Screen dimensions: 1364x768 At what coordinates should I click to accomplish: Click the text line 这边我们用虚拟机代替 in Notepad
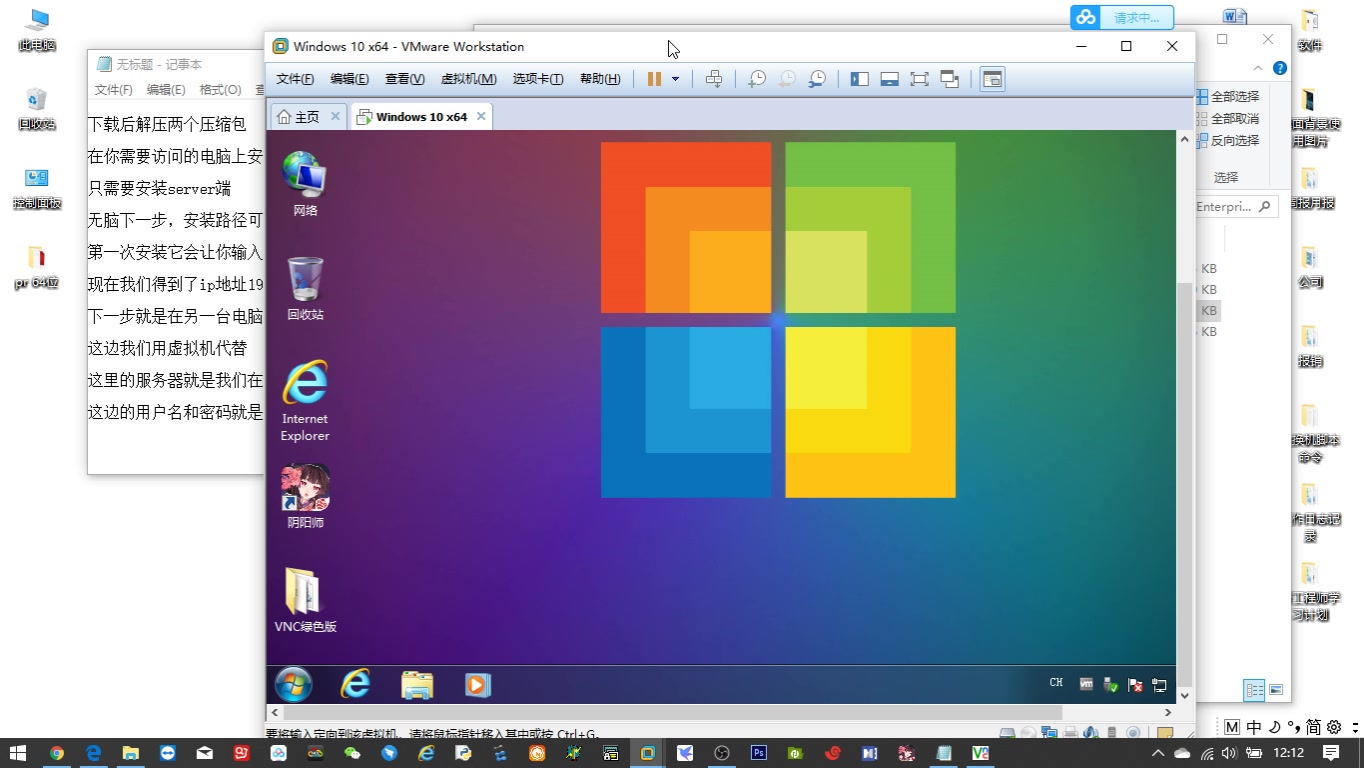click(x=167, y=348)
